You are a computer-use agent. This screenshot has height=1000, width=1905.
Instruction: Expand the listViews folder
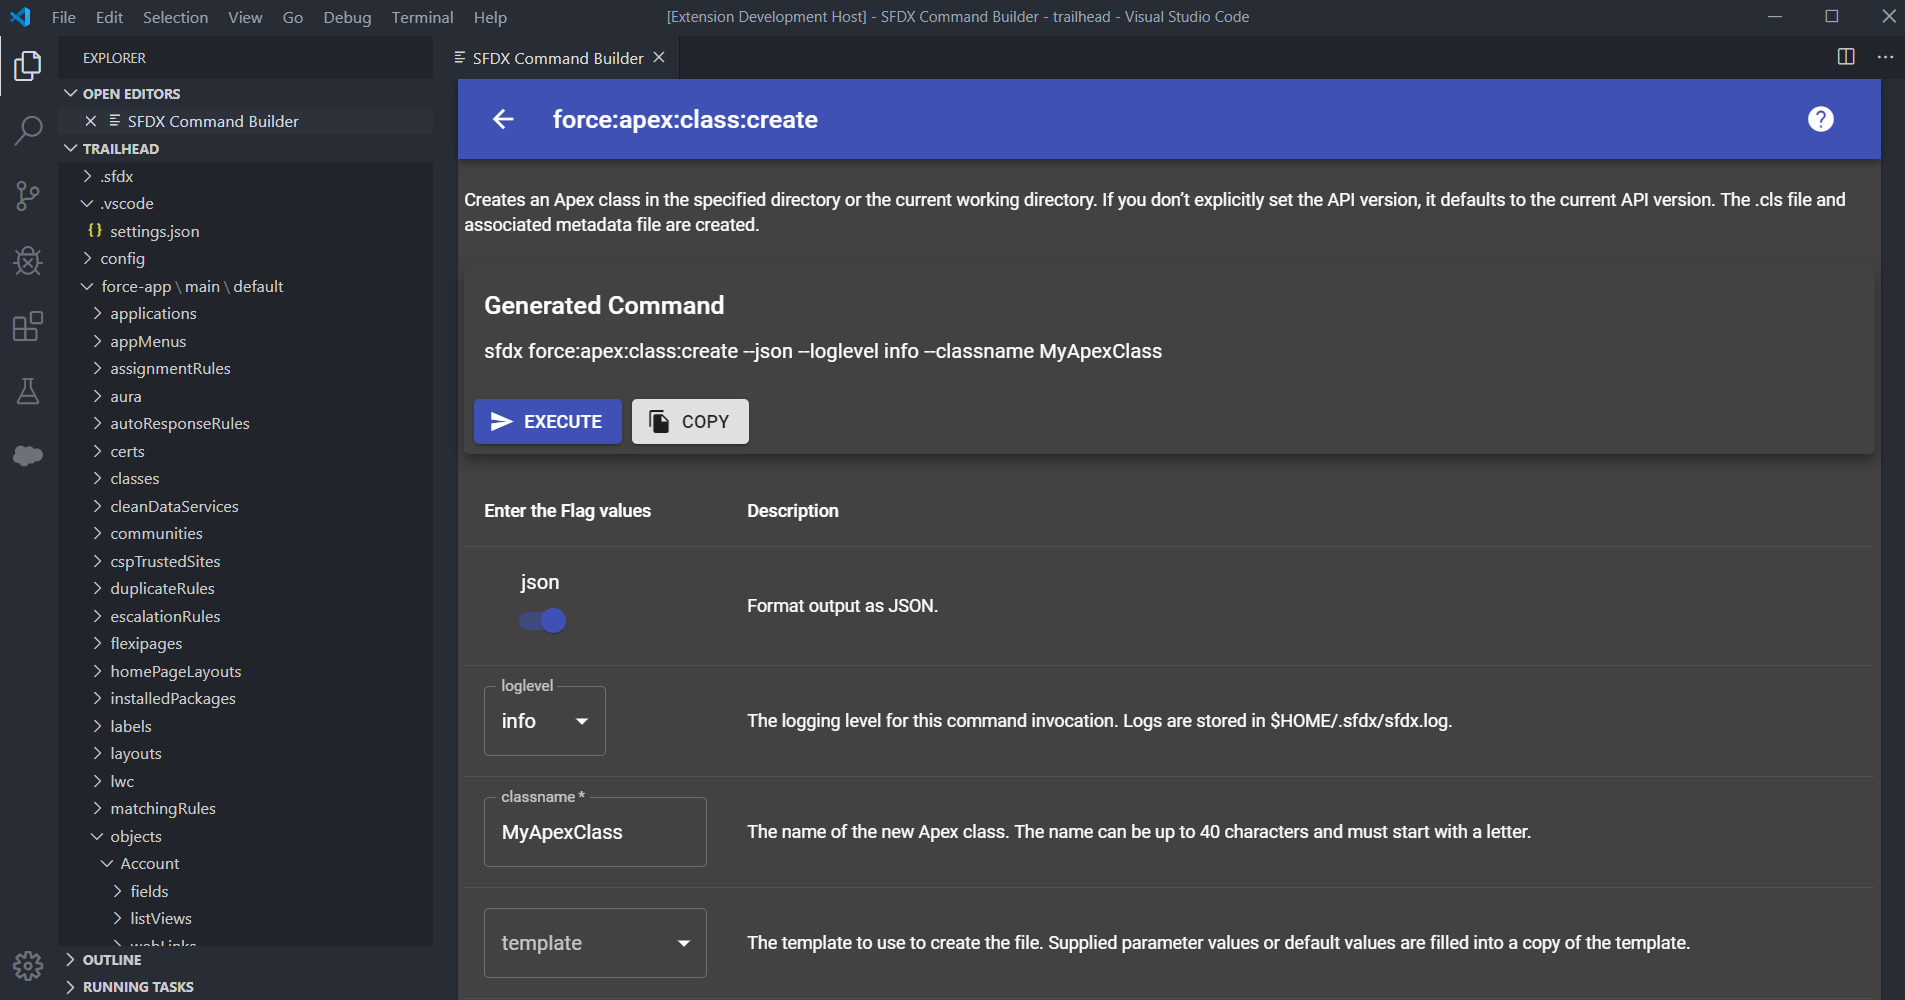click(x=245, y=918)
